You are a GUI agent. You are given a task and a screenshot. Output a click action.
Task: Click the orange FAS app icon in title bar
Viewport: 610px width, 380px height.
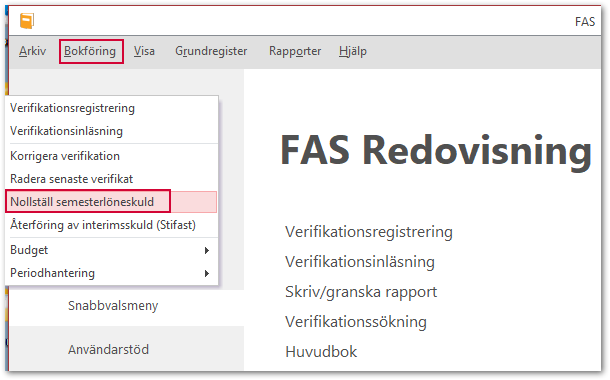(27, 21)
